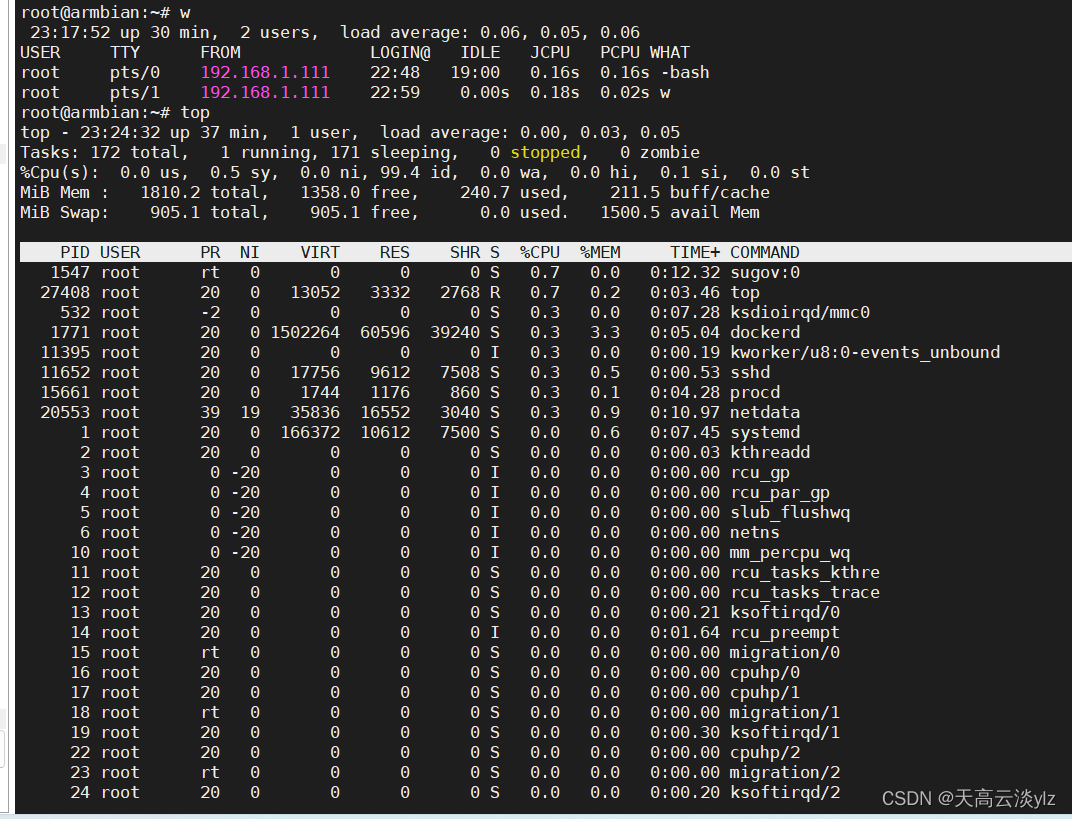Click the 19:00 idle time value
The width and height of the screenshot is (1072, 819).
(475, 72)
